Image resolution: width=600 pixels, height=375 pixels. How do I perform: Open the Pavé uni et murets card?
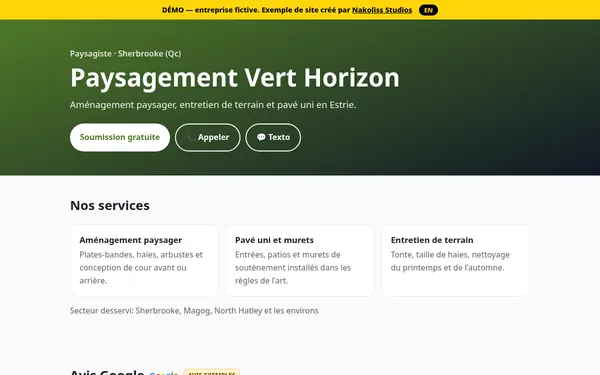coord(300,261)
